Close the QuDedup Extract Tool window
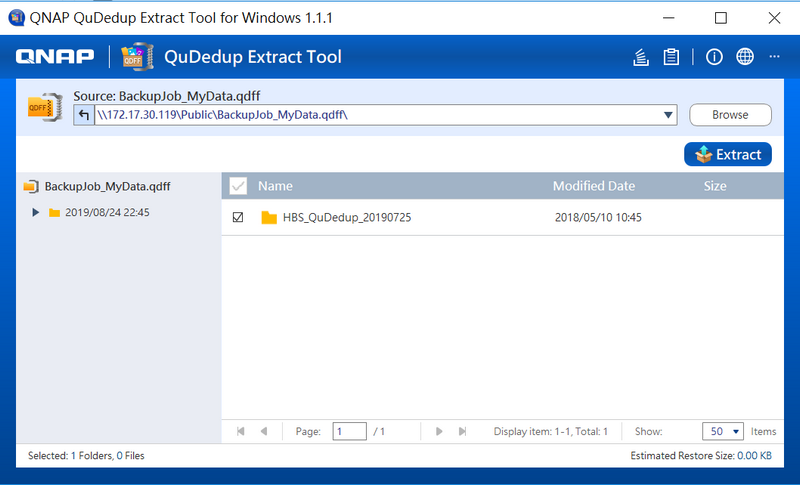The height and width of the screenshot is (485, 800). point(774,18)
